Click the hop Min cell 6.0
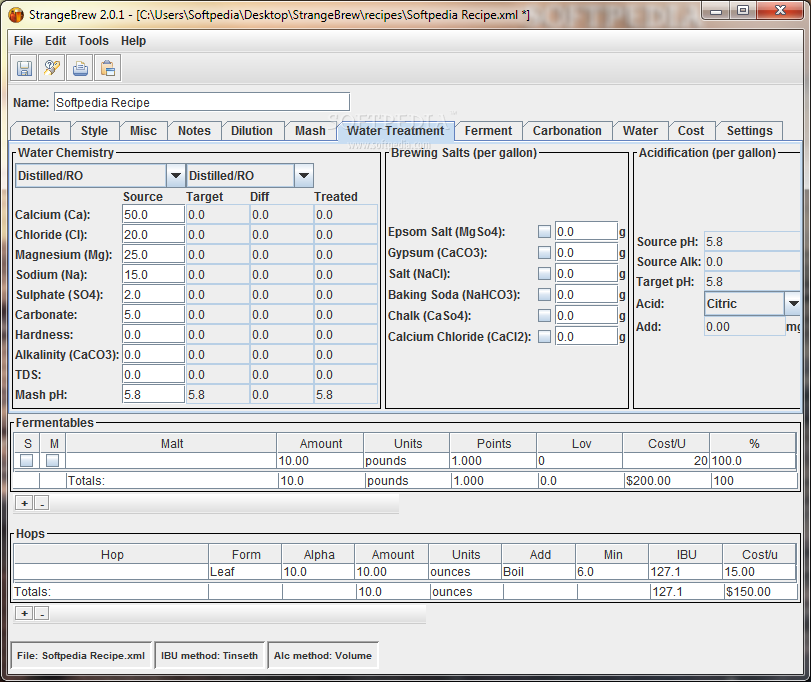This screenshot has width=811, height=682. coord(612,572)
